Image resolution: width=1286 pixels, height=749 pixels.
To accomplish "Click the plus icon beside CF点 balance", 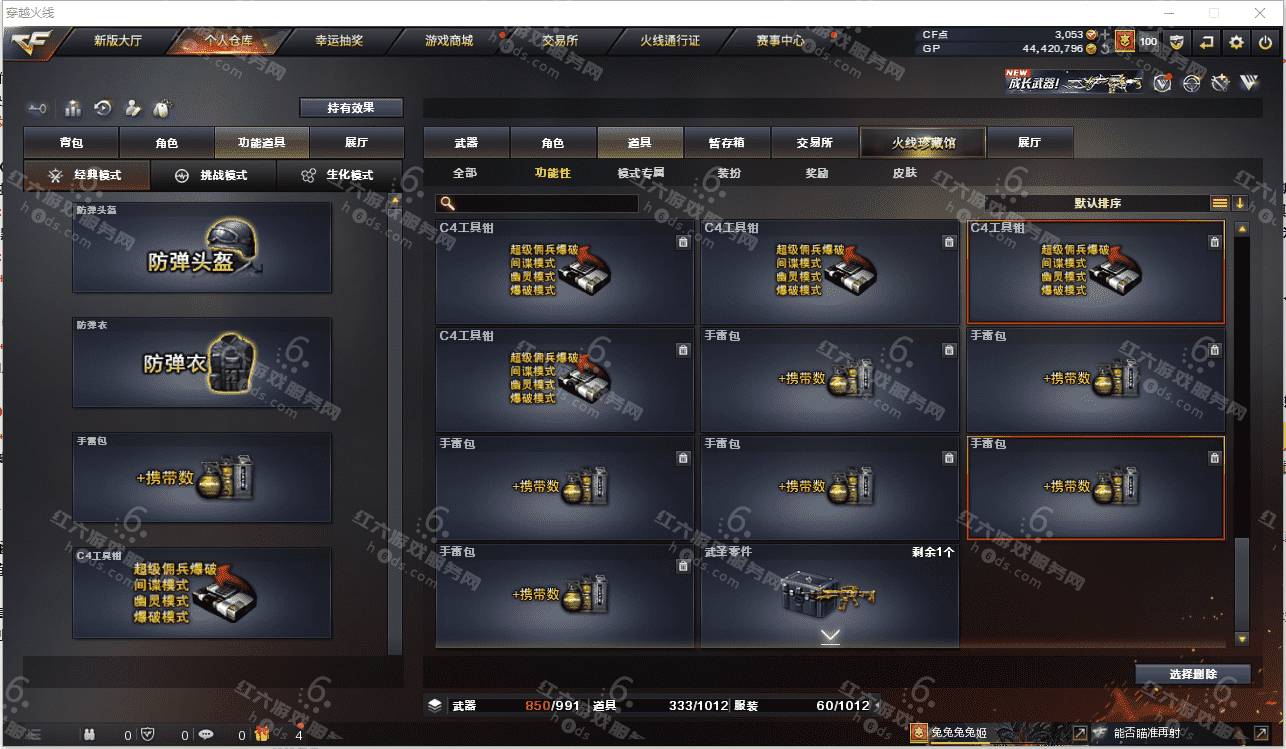I will 1104,35.
